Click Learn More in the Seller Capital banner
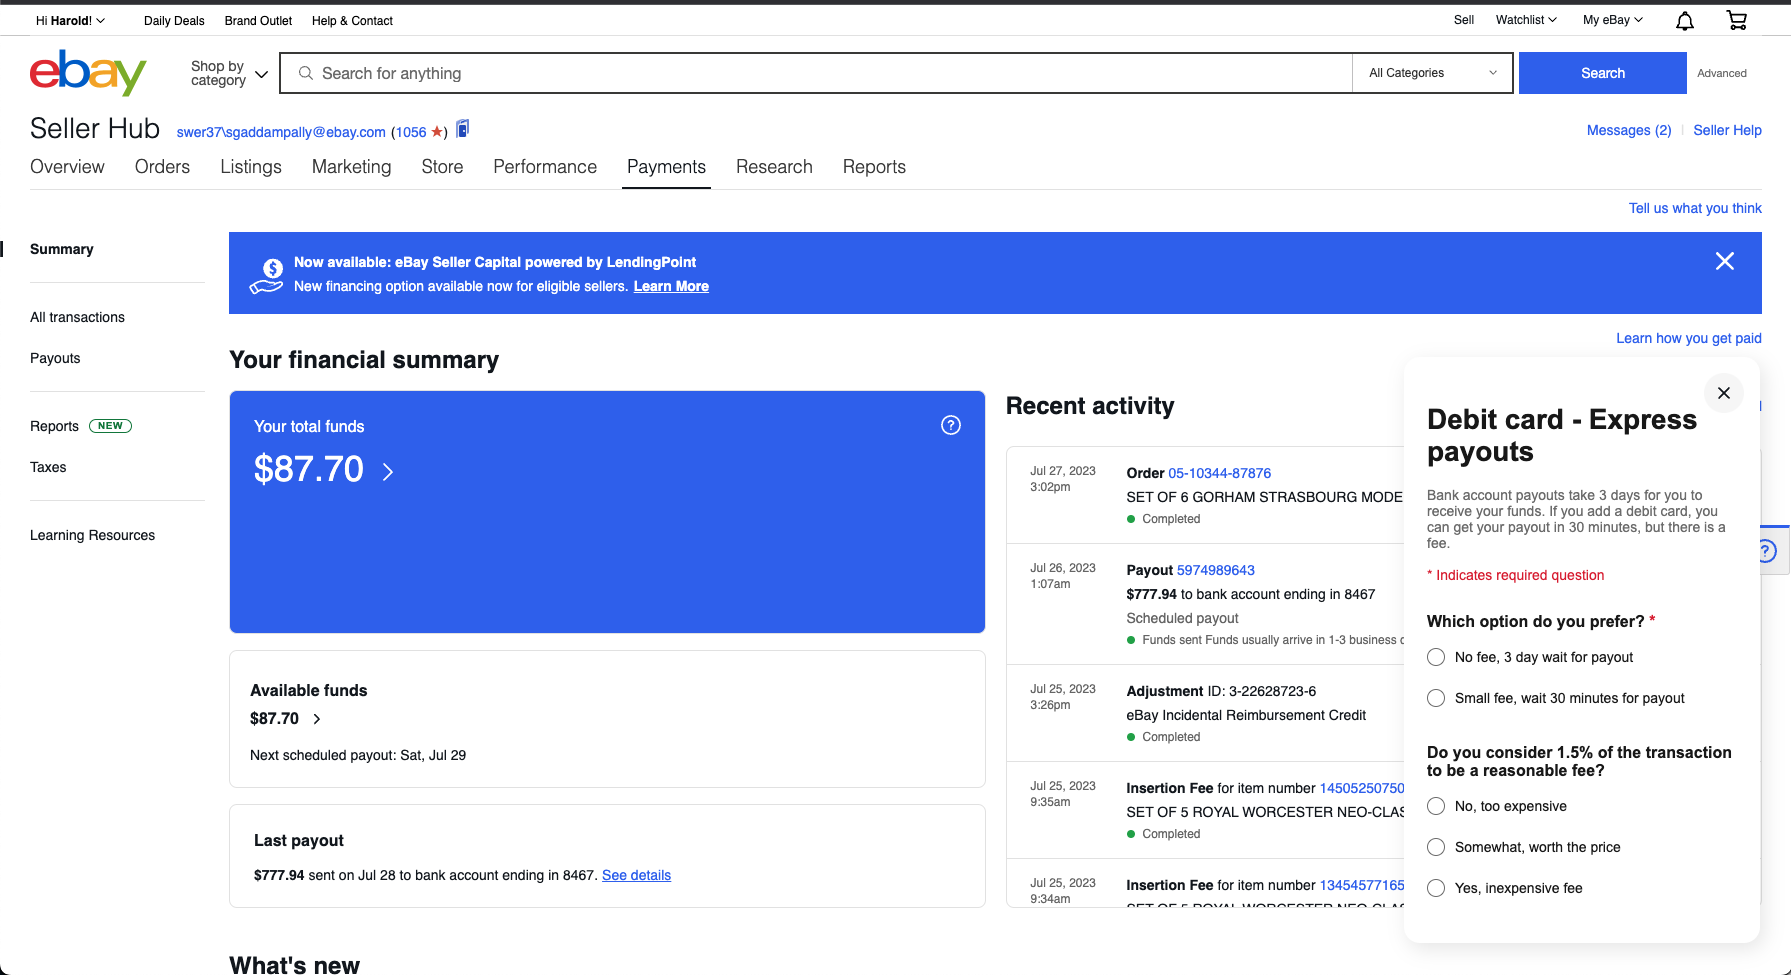1791x975 pixels. click(671, 286)
